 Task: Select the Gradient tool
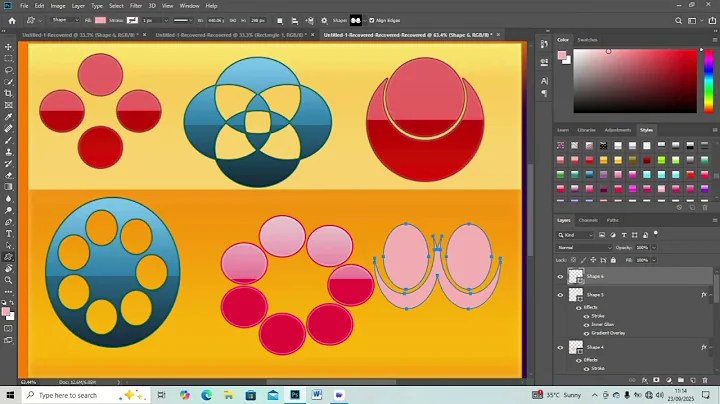click(8, 187)
